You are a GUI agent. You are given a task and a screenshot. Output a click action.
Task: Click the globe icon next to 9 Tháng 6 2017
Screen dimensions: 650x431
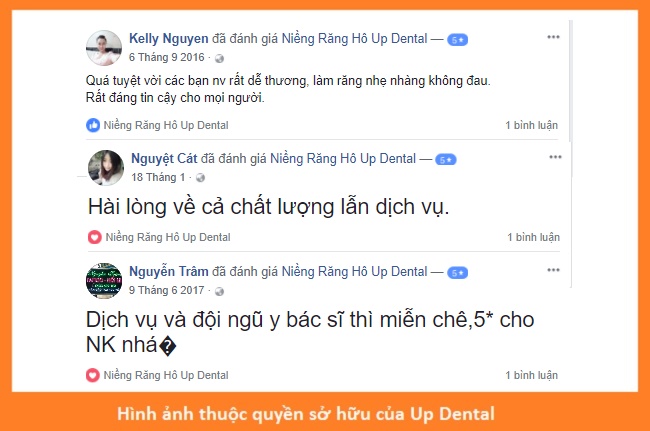click(x=219, y=291)
